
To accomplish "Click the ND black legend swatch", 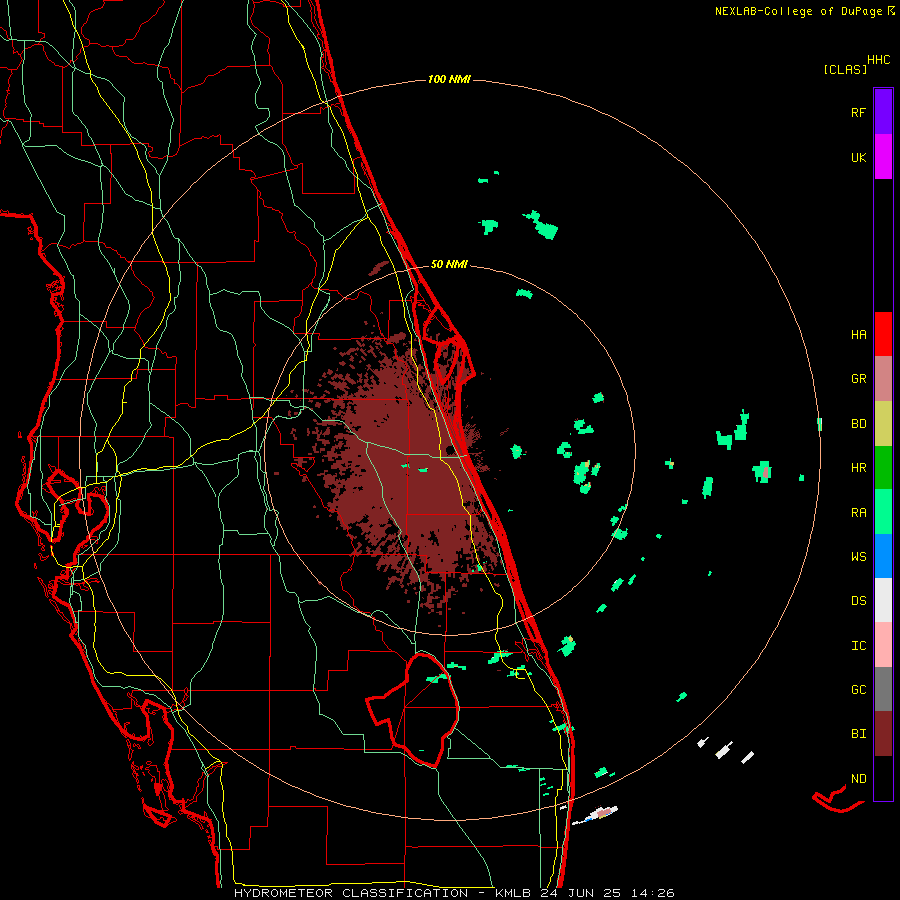I will pos(883,778).
